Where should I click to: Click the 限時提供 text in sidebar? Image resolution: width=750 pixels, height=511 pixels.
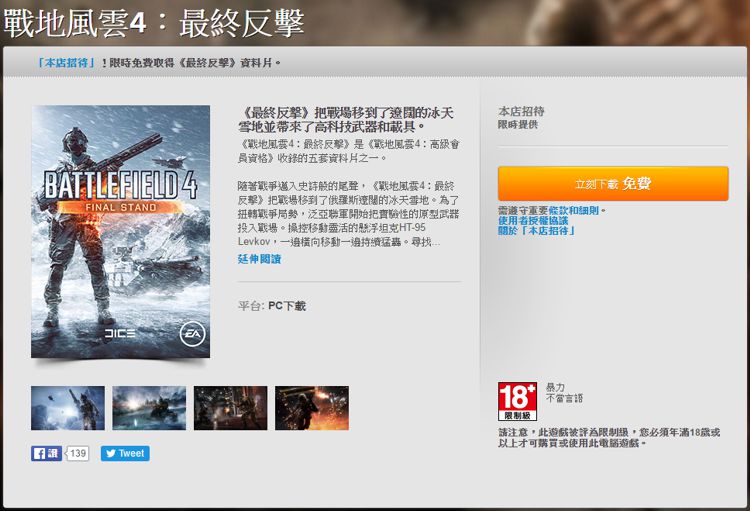coord(518,125)
